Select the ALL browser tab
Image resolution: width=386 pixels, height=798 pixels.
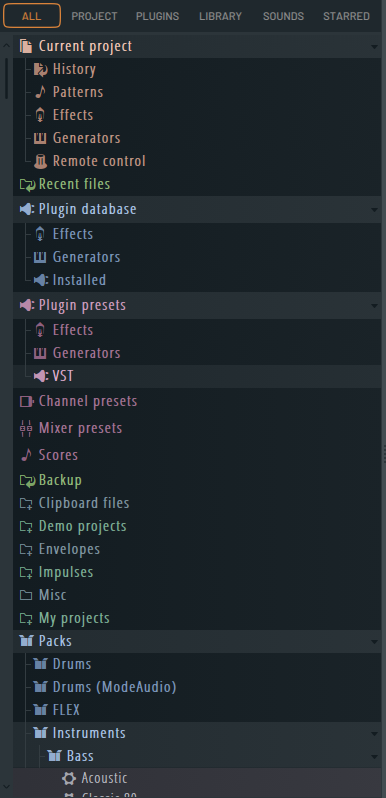click(x=32, y=16)
